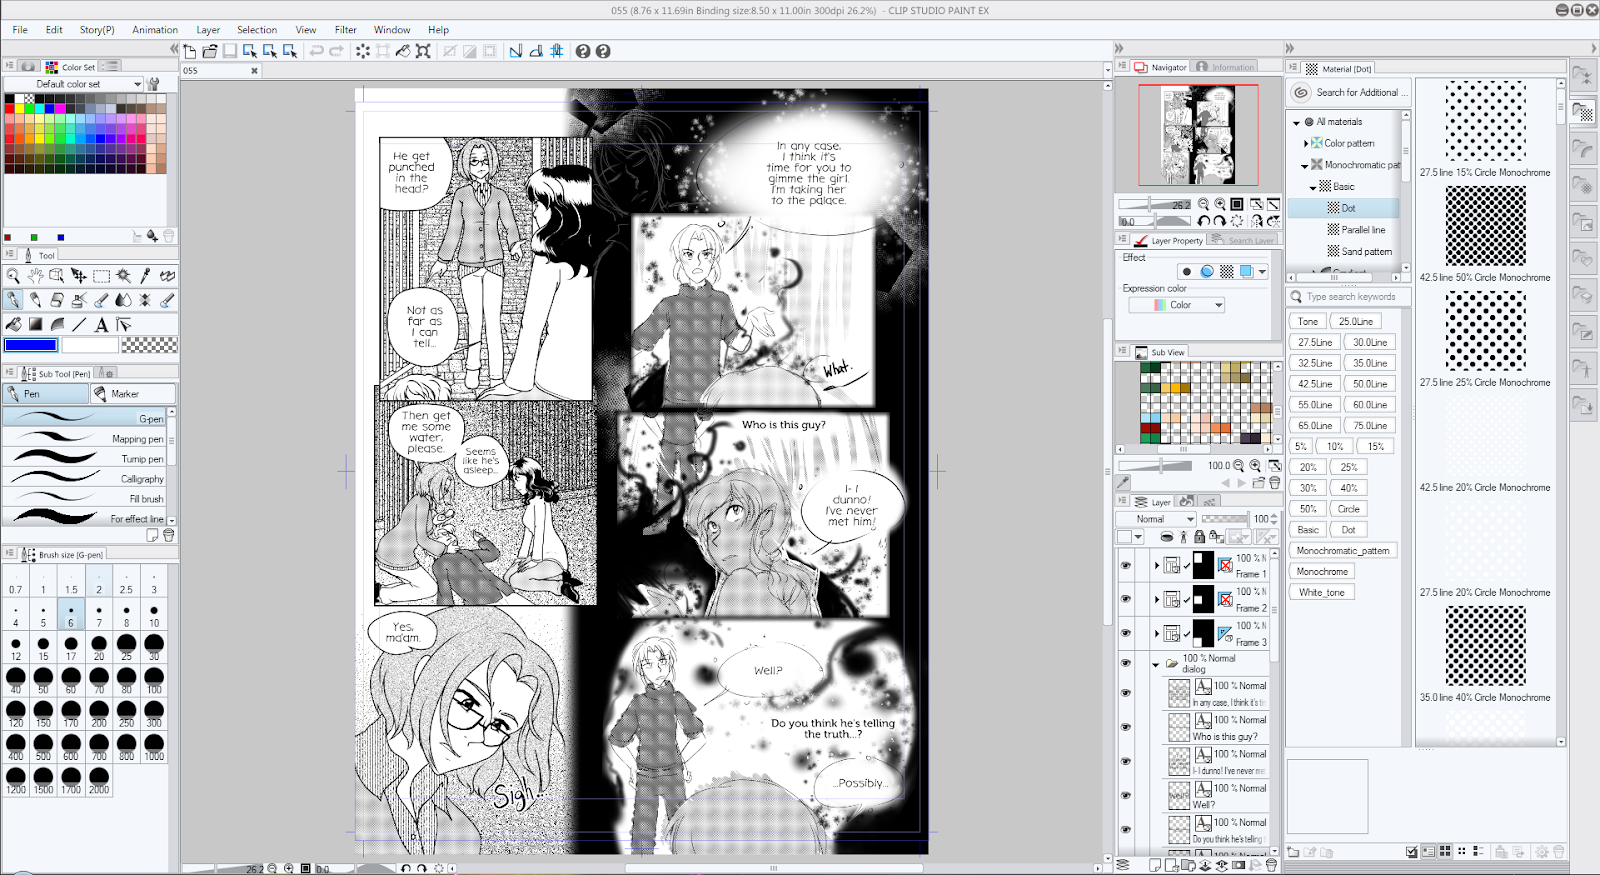The image size is (1600, 875).
Task: Toggle visibility of Frame 2 layer
Action: 1126,599
